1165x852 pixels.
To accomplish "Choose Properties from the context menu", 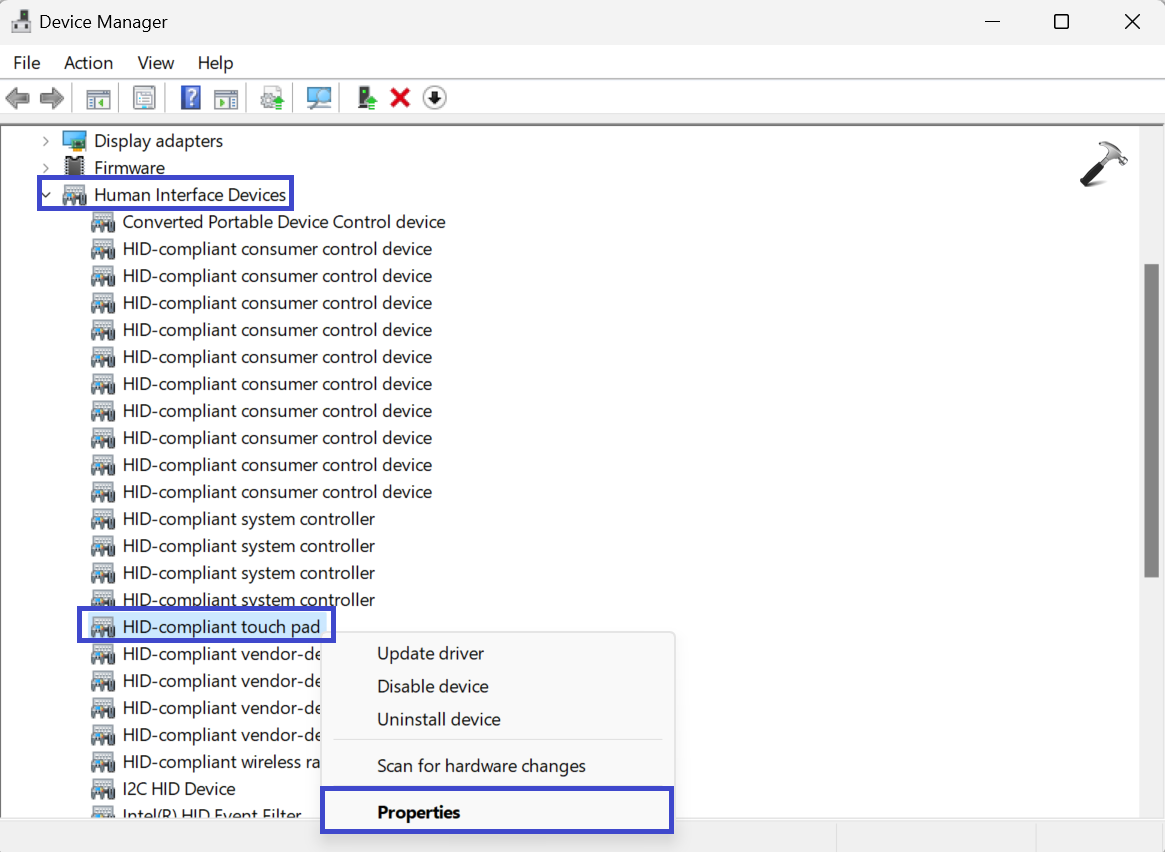I will [419, 812].
